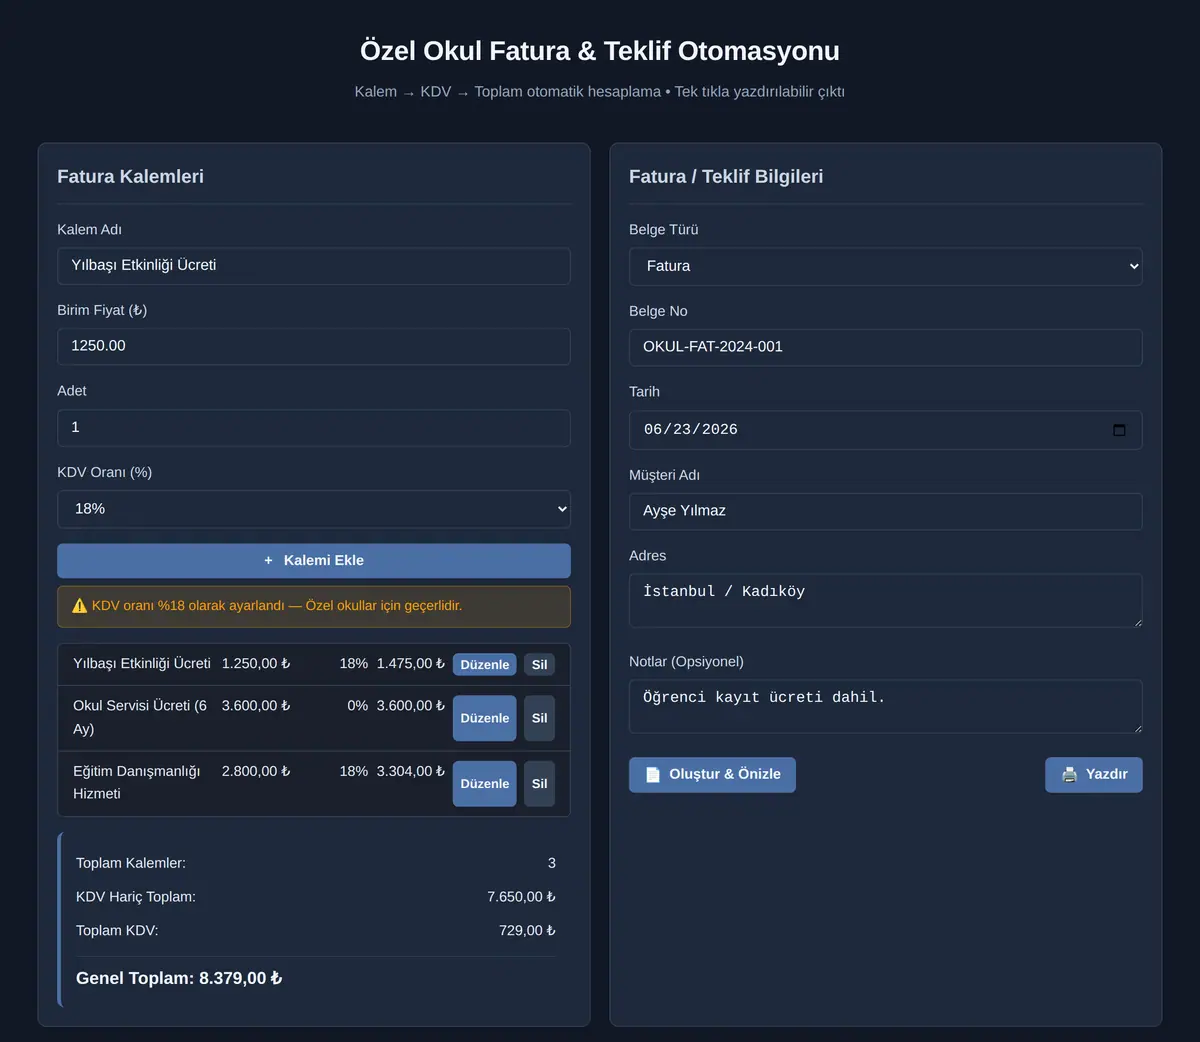Image resolution: width=1200 pixels, height=1042 pixels.
Task: Click the Fatura Kalemleri heading
Action: pyautogui.click(x=130, y=177)
